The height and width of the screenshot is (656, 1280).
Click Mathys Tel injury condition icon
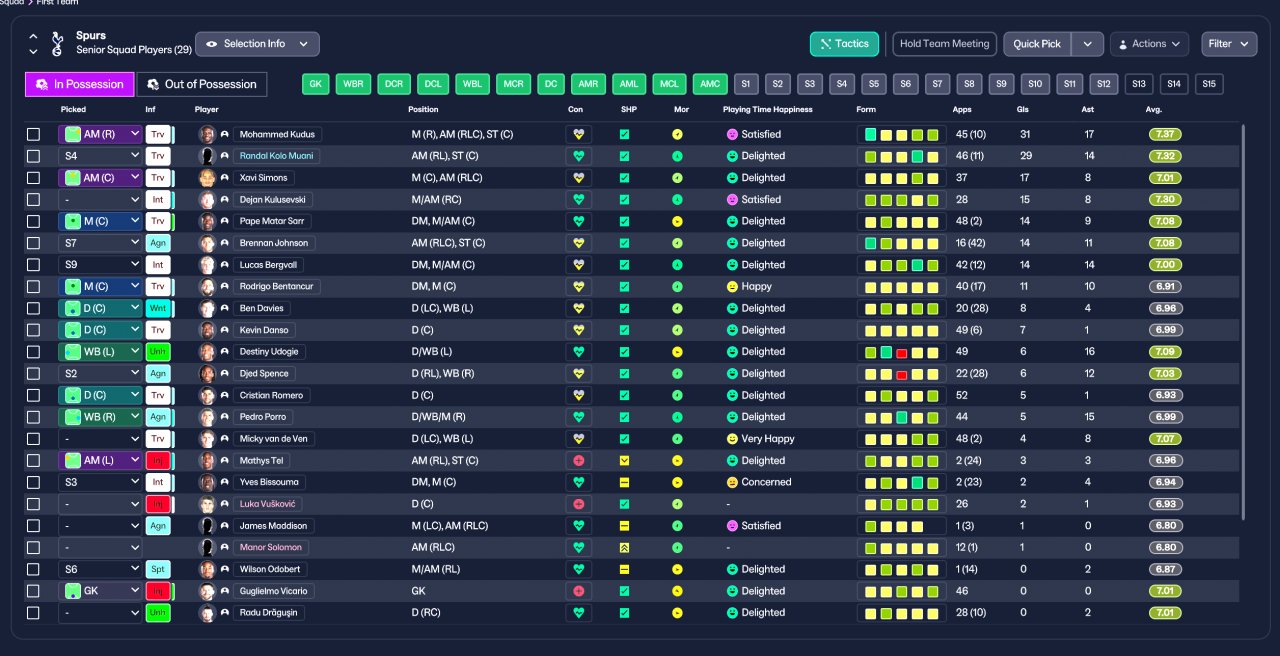578,461
